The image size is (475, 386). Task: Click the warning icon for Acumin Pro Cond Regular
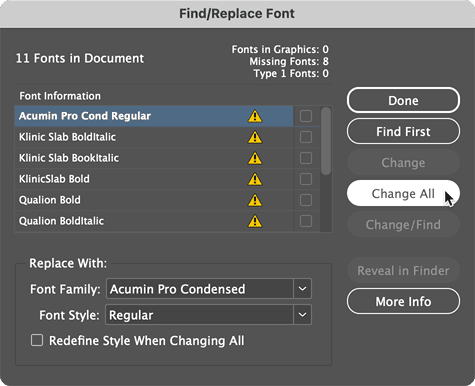click(x=255, y=116)
